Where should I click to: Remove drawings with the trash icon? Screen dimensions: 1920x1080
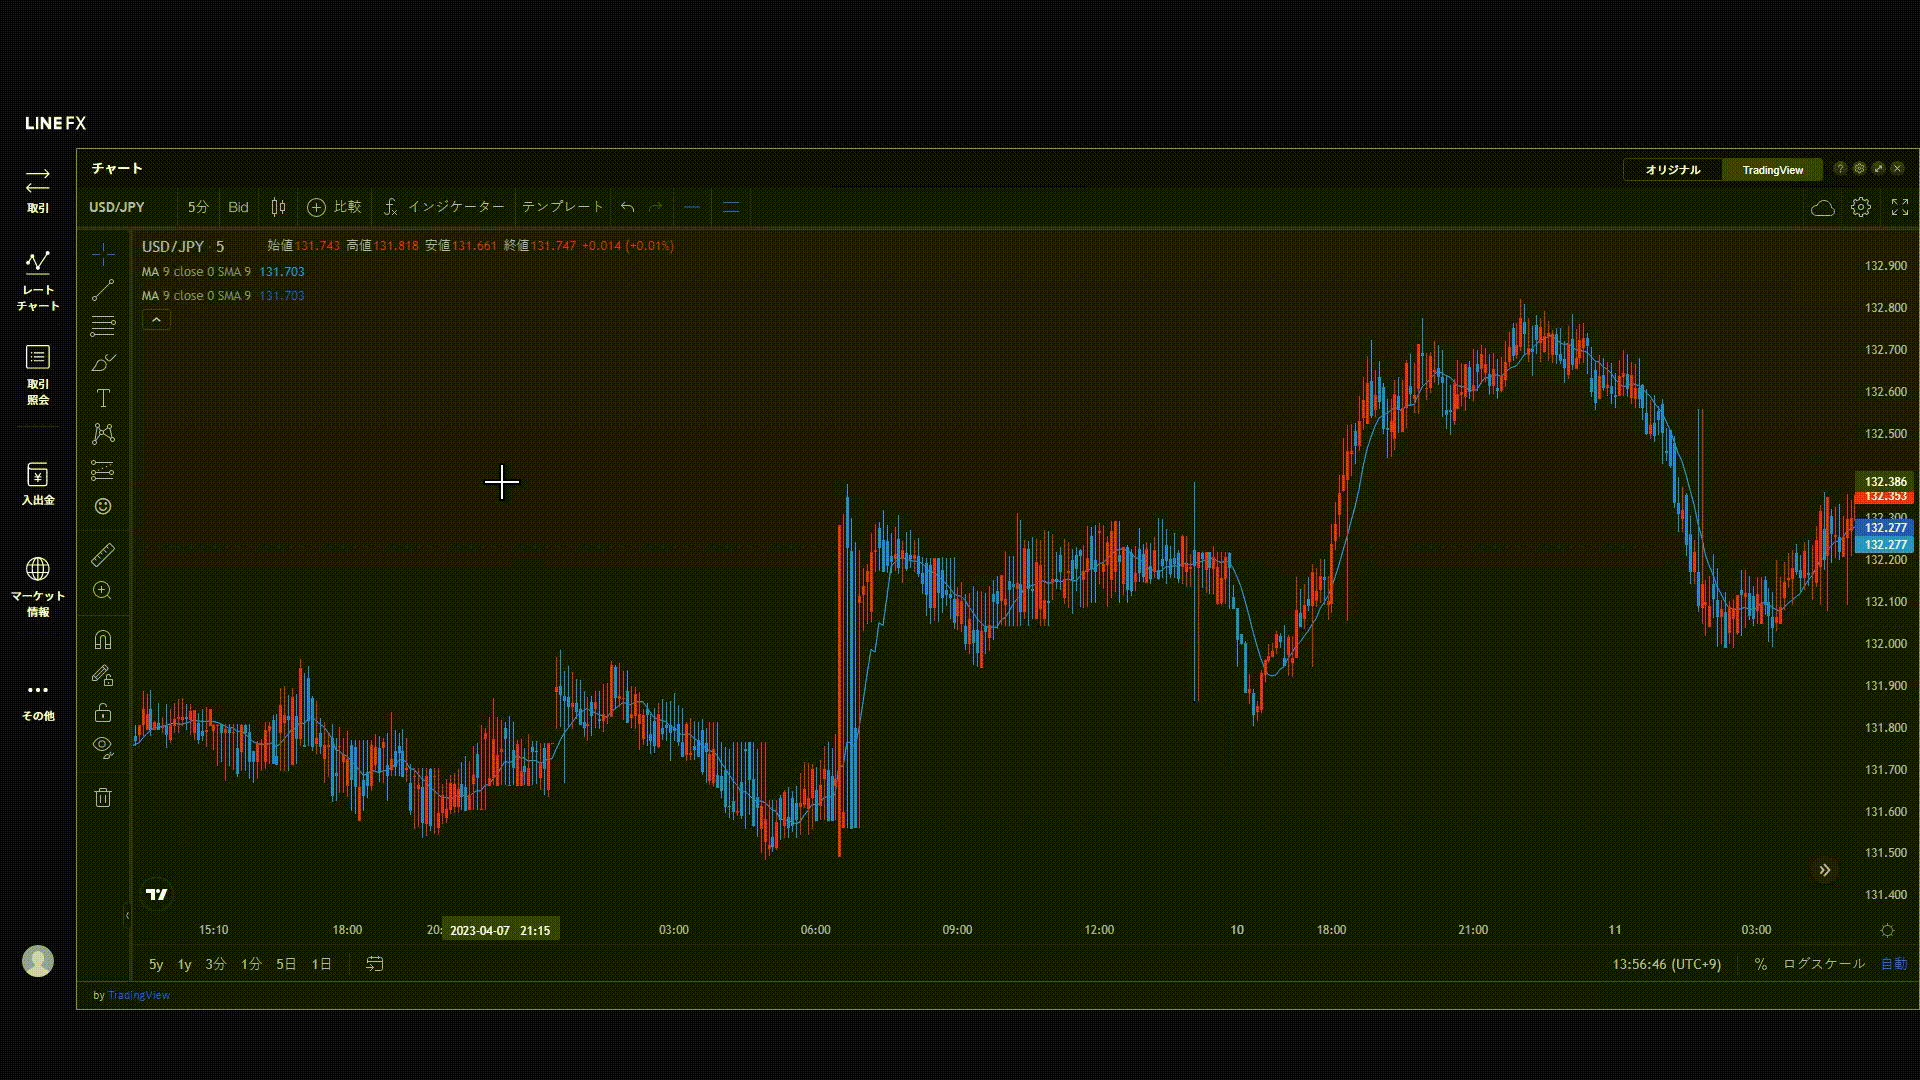click(103, 797)
